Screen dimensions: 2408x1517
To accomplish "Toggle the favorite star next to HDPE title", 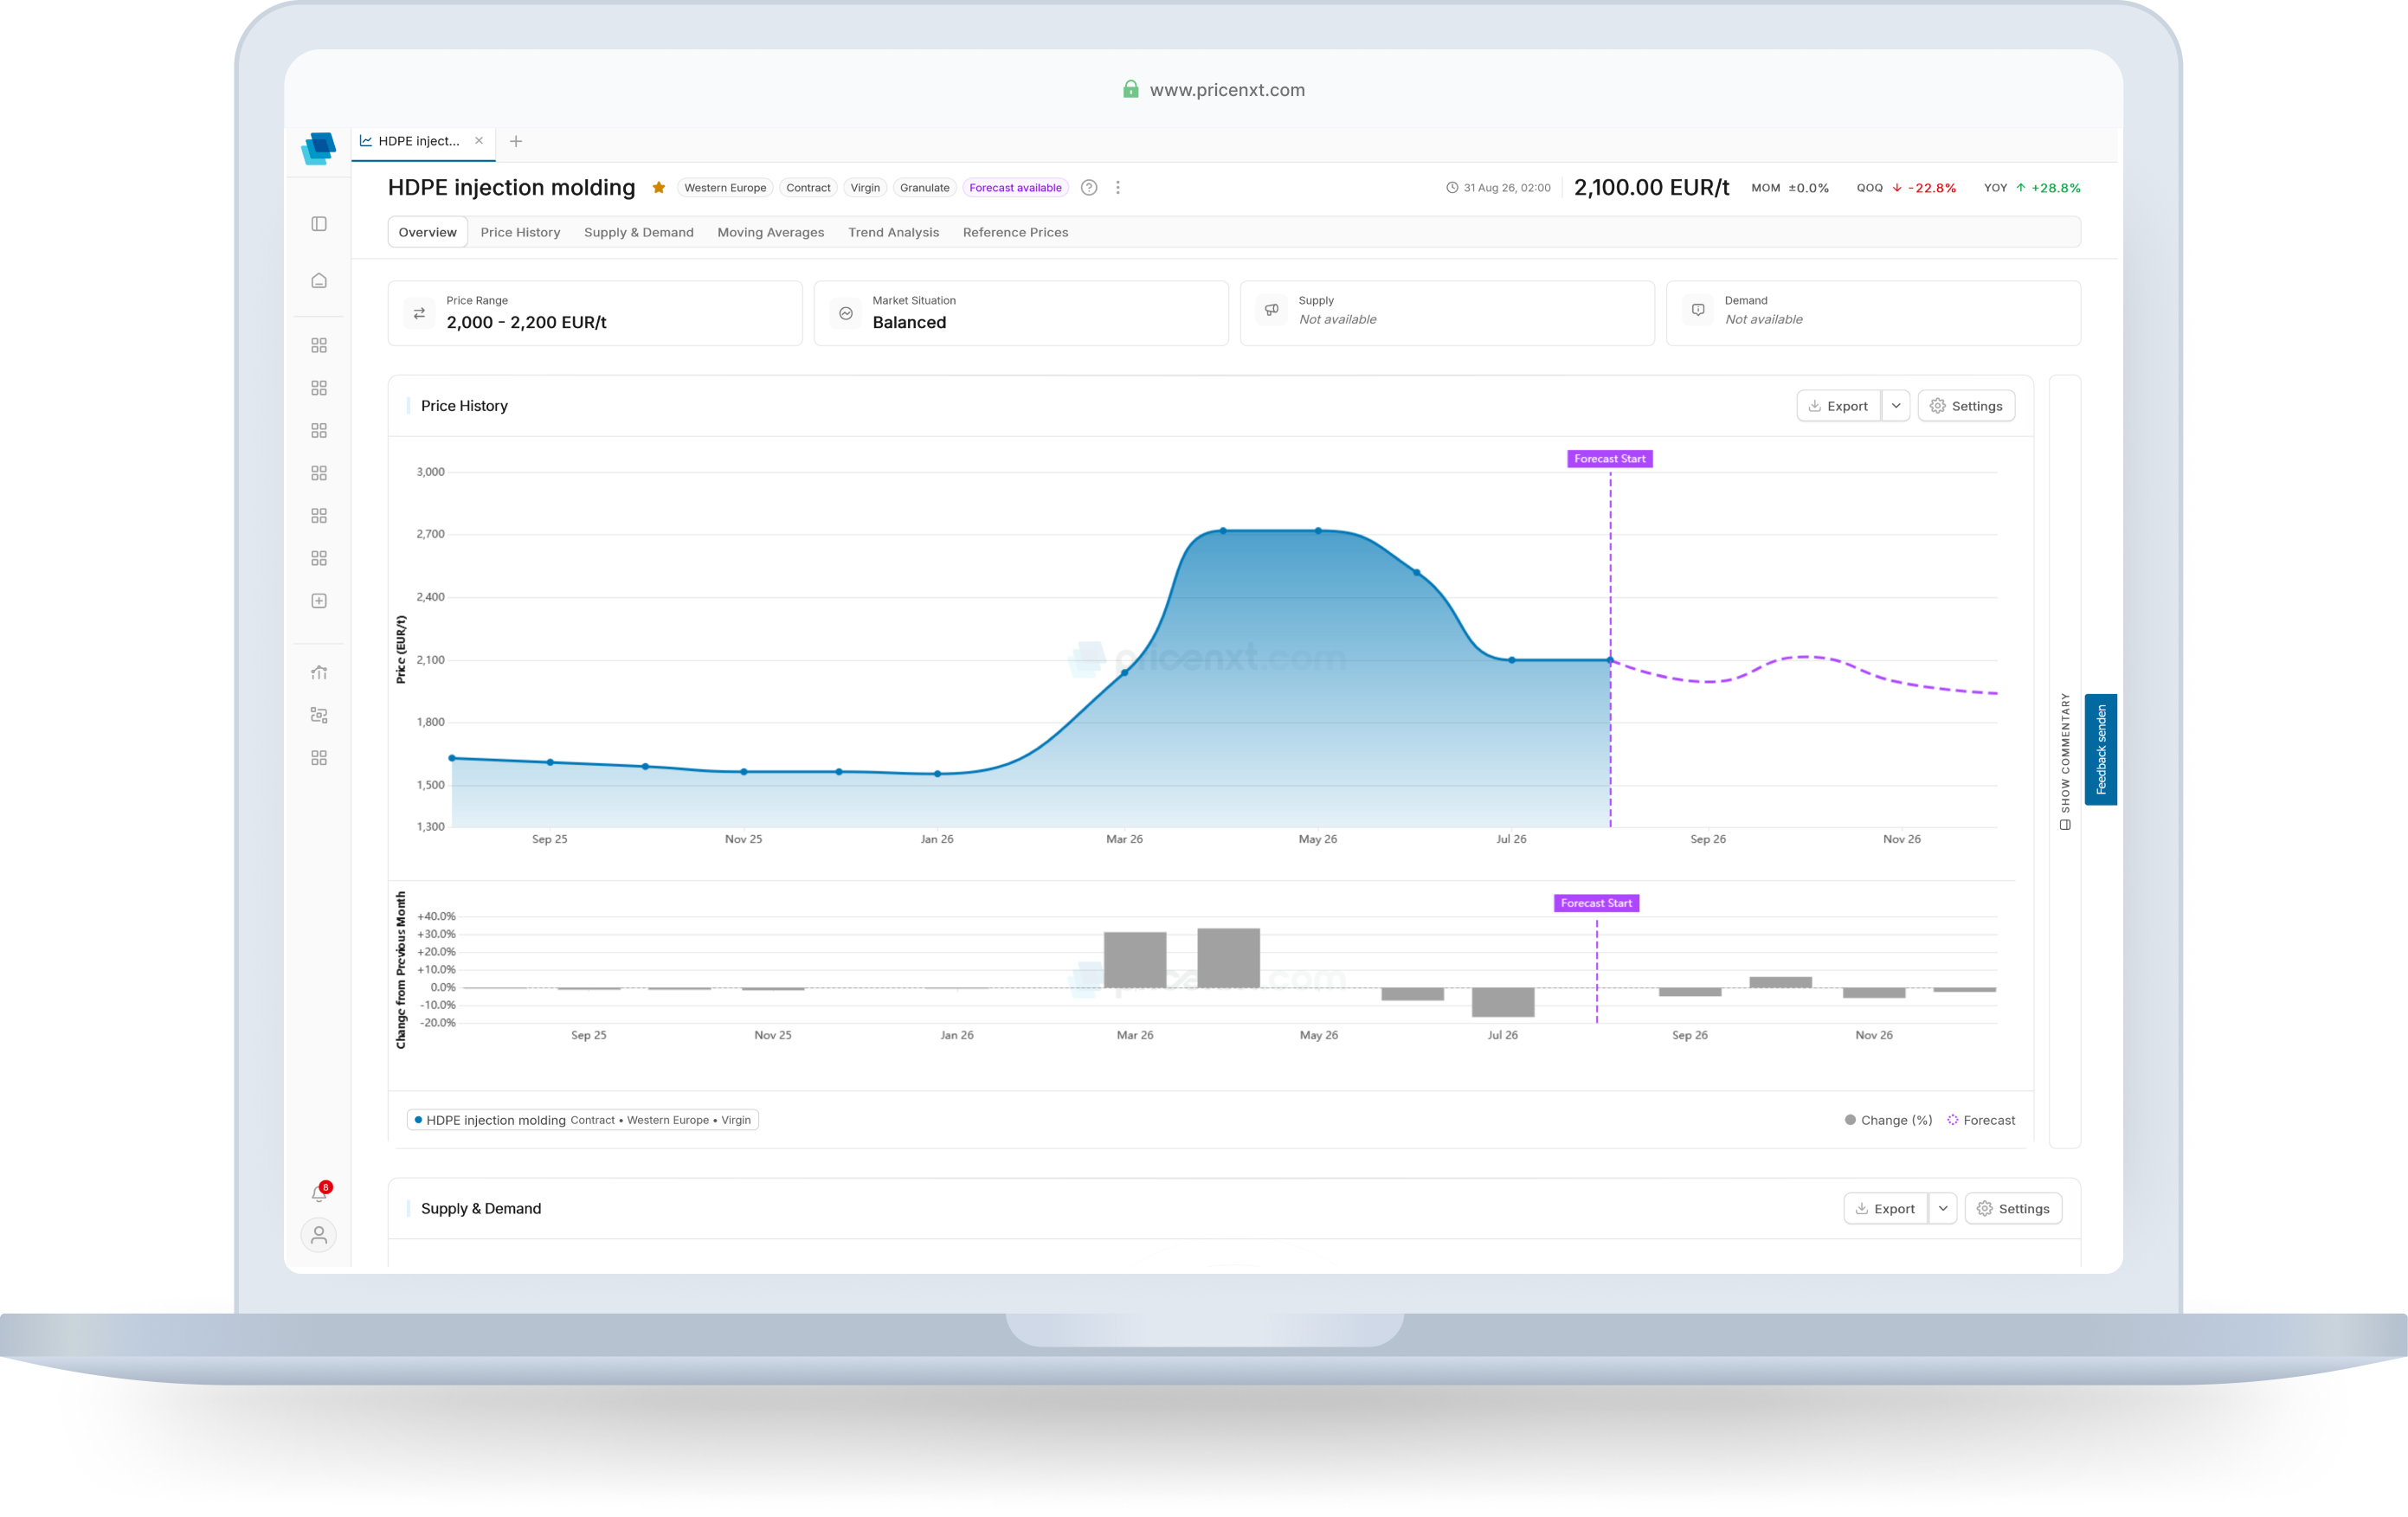I will click(x=659, y=187).
